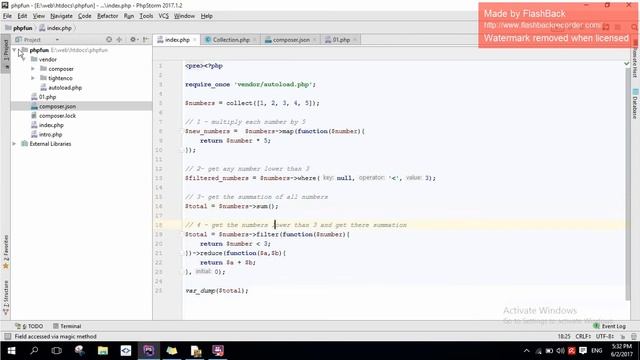Open the VCS menu
Screen dimensions: 640x360
tap(163, 16)
